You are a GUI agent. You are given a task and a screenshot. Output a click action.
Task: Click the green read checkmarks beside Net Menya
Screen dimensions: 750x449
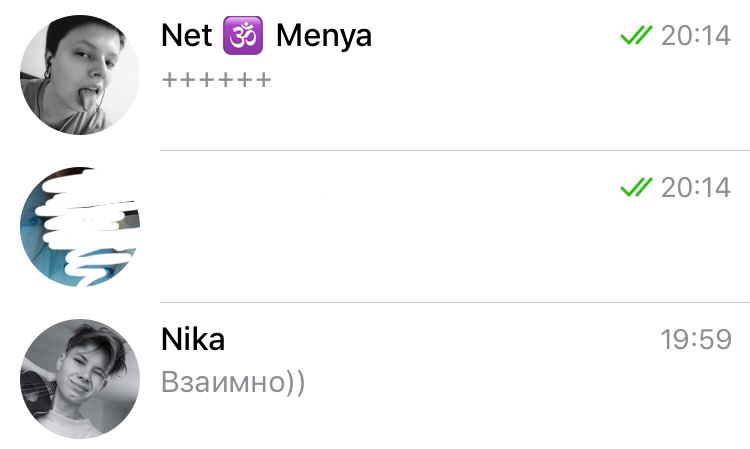(636, 35)
